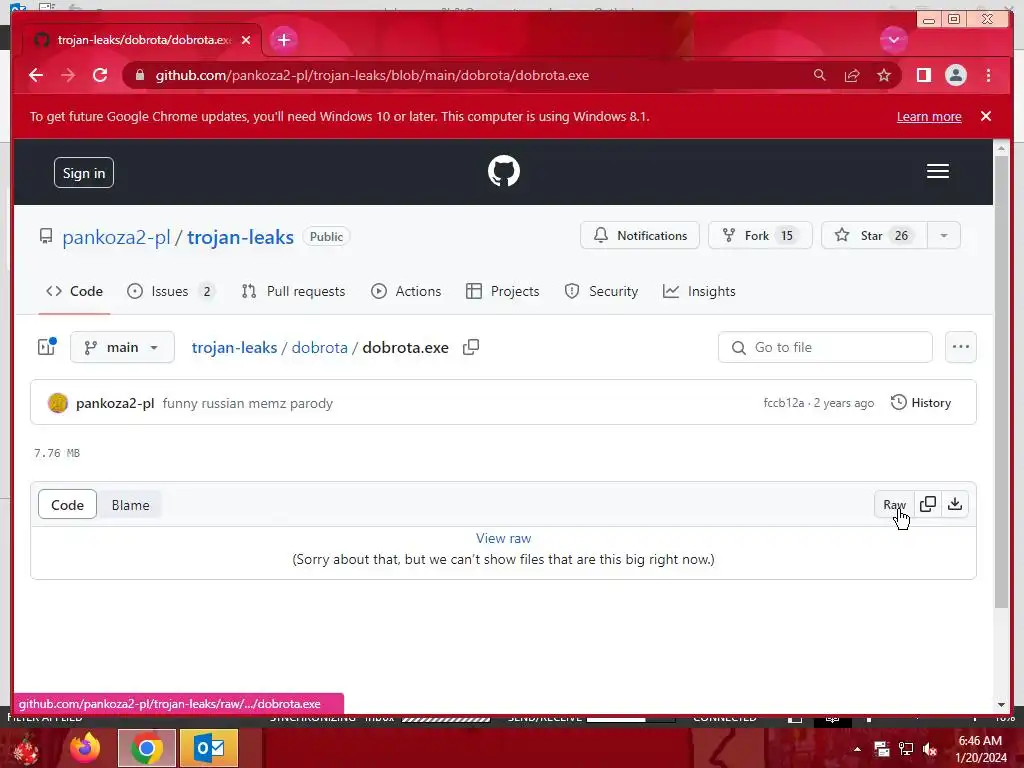
Task: Click scrollbar down arrow
Action: point(1001,704)
